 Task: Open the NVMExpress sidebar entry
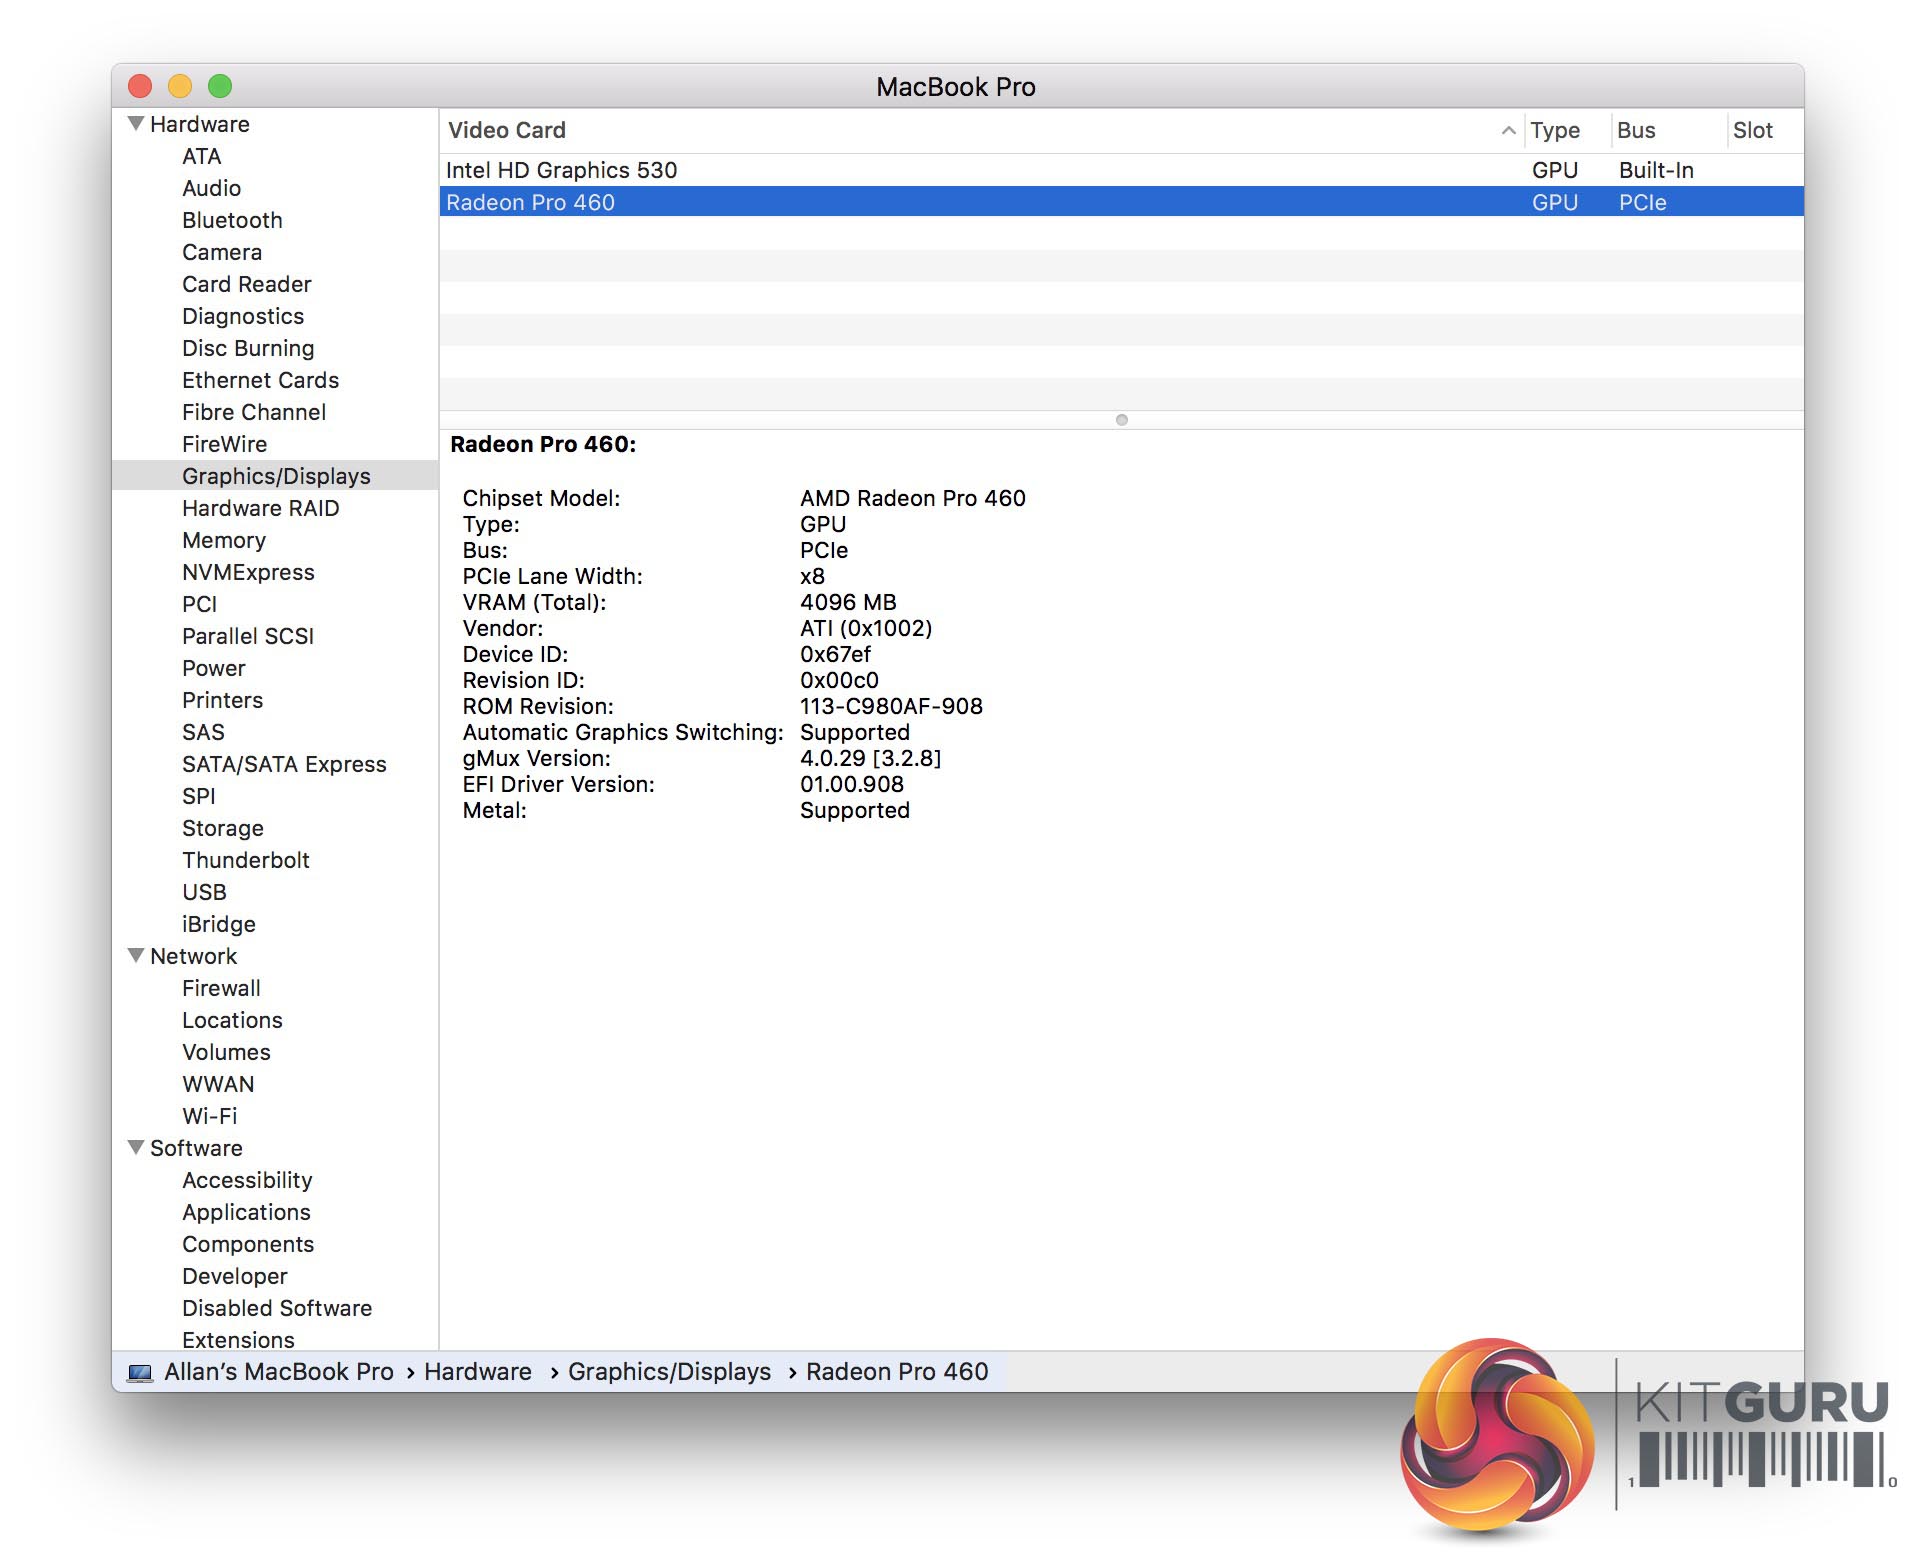coord(248,572)
